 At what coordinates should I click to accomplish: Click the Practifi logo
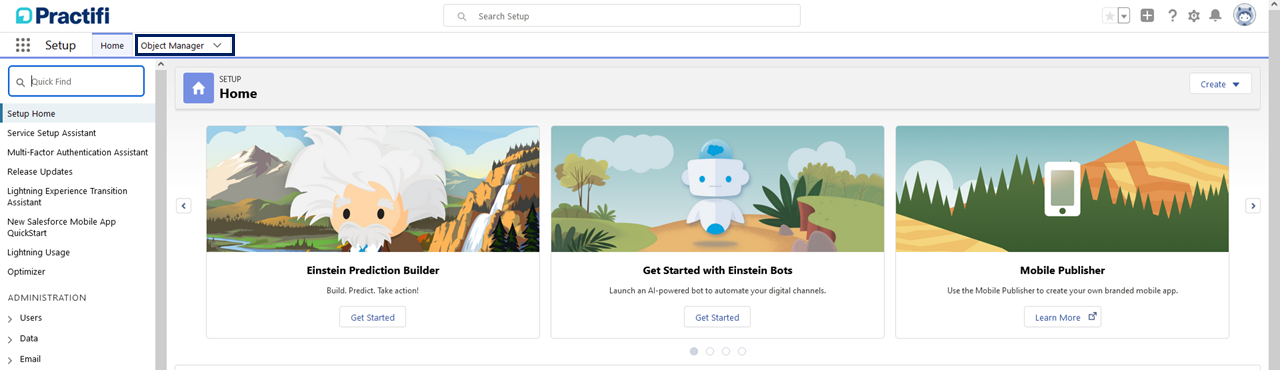(x=63, y=16)
